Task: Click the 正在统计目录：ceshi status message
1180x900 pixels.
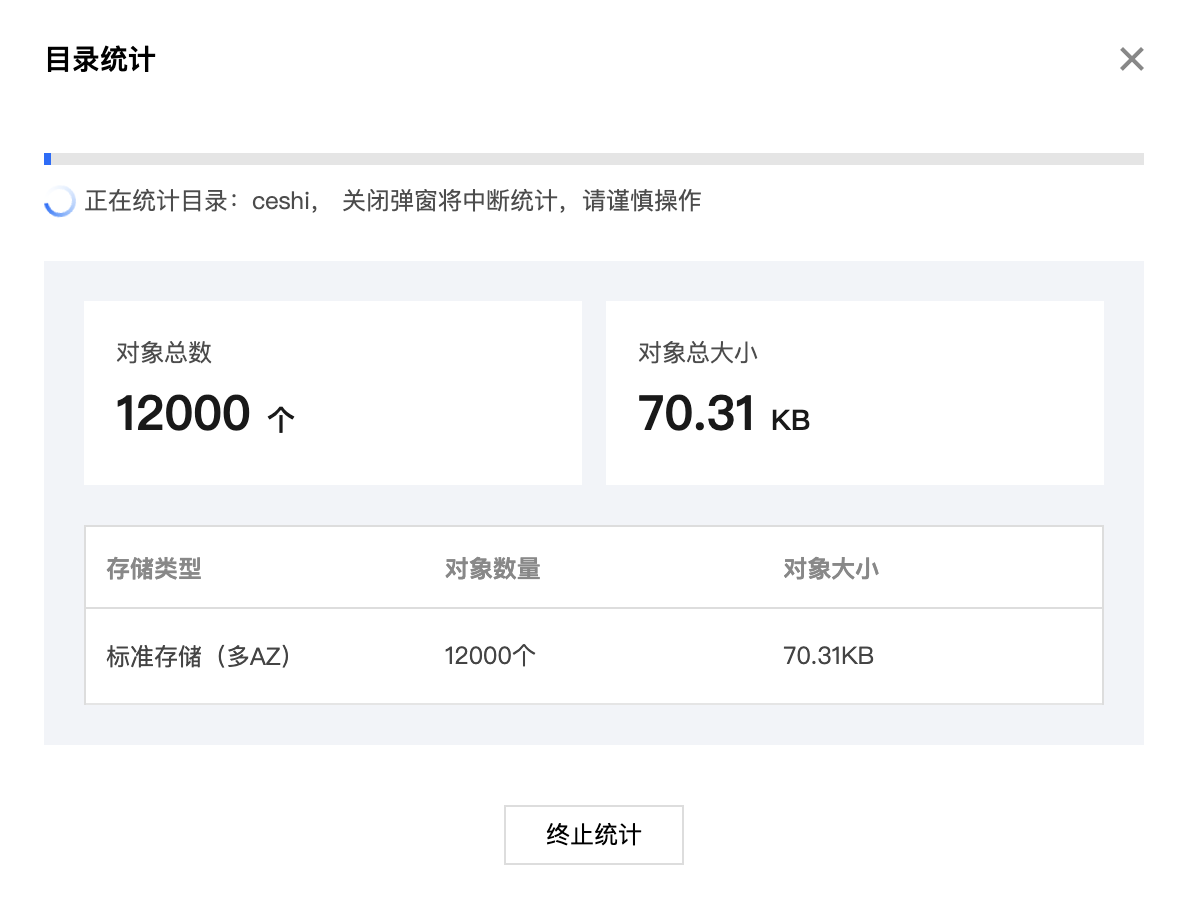Action: click(x=200, y=202)
